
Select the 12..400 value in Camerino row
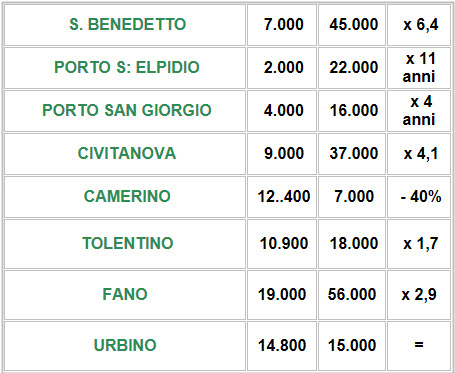[x=282, y=197]
